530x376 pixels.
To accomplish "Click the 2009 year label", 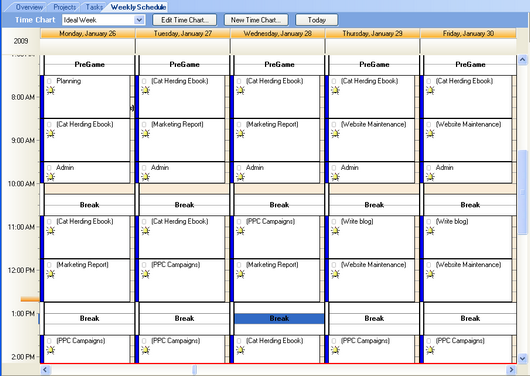I will [21, 41].
